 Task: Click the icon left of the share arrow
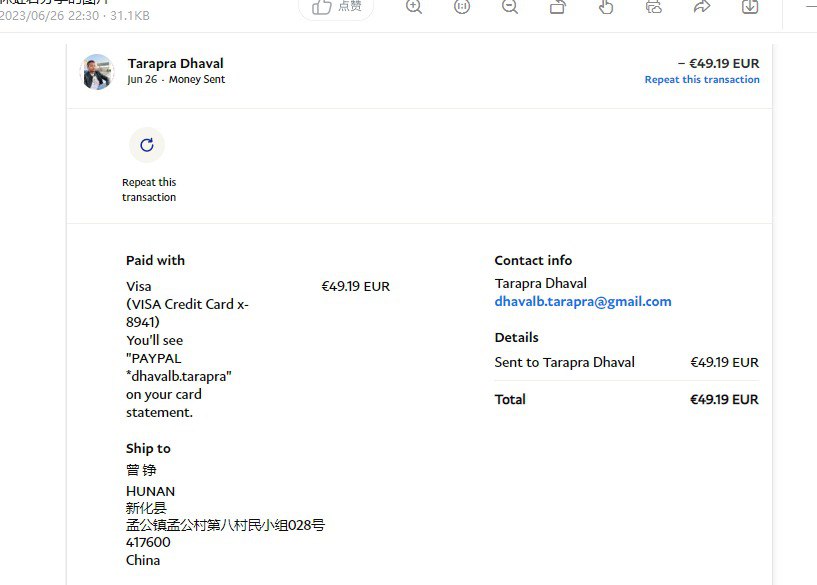tap(654, 7)
